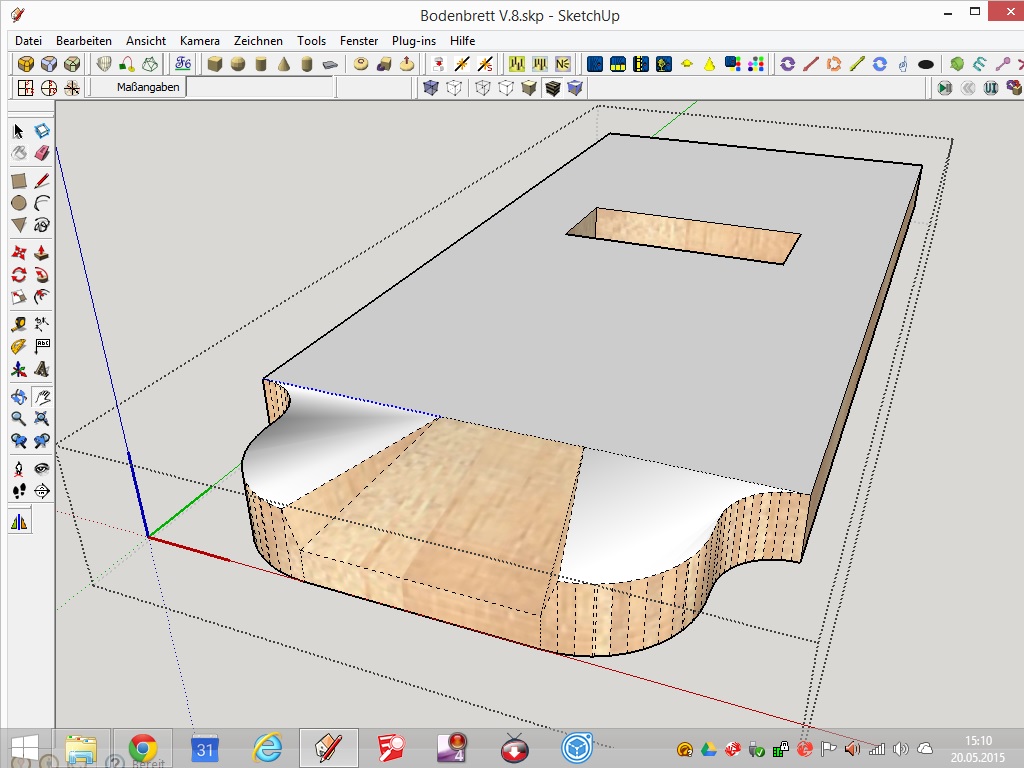This screenshot has height=768, width=1024.
Task: Open the Plug-ins menu
Action: pyautogui.click(x=413, y=41)
